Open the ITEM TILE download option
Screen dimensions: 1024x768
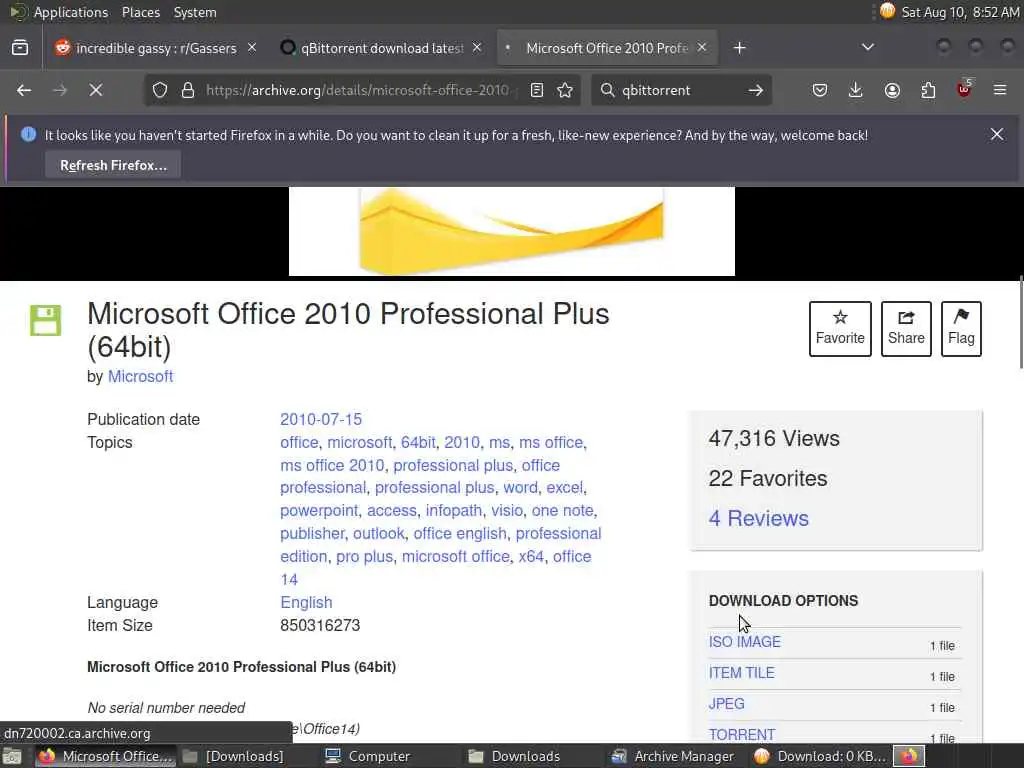[741, 673]
